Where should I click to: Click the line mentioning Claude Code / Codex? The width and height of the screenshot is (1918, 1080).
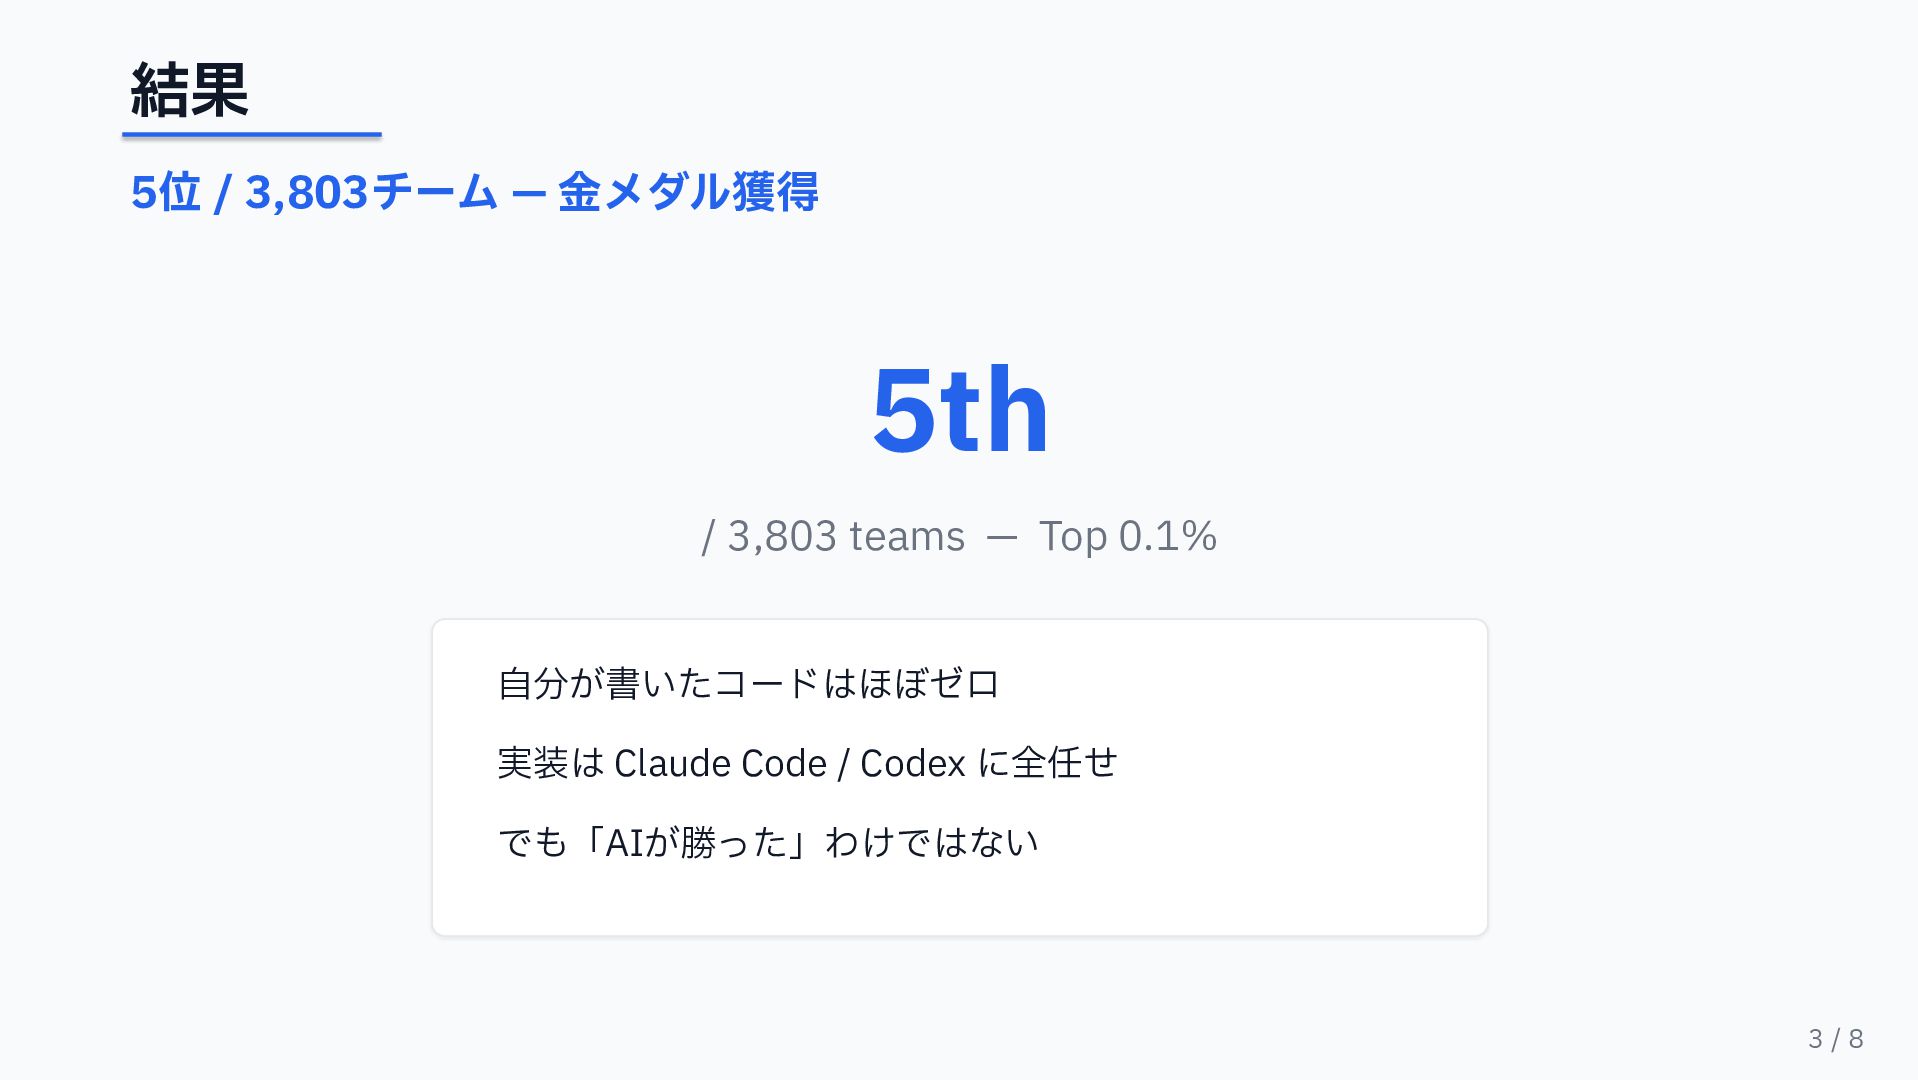pos(807,763)
